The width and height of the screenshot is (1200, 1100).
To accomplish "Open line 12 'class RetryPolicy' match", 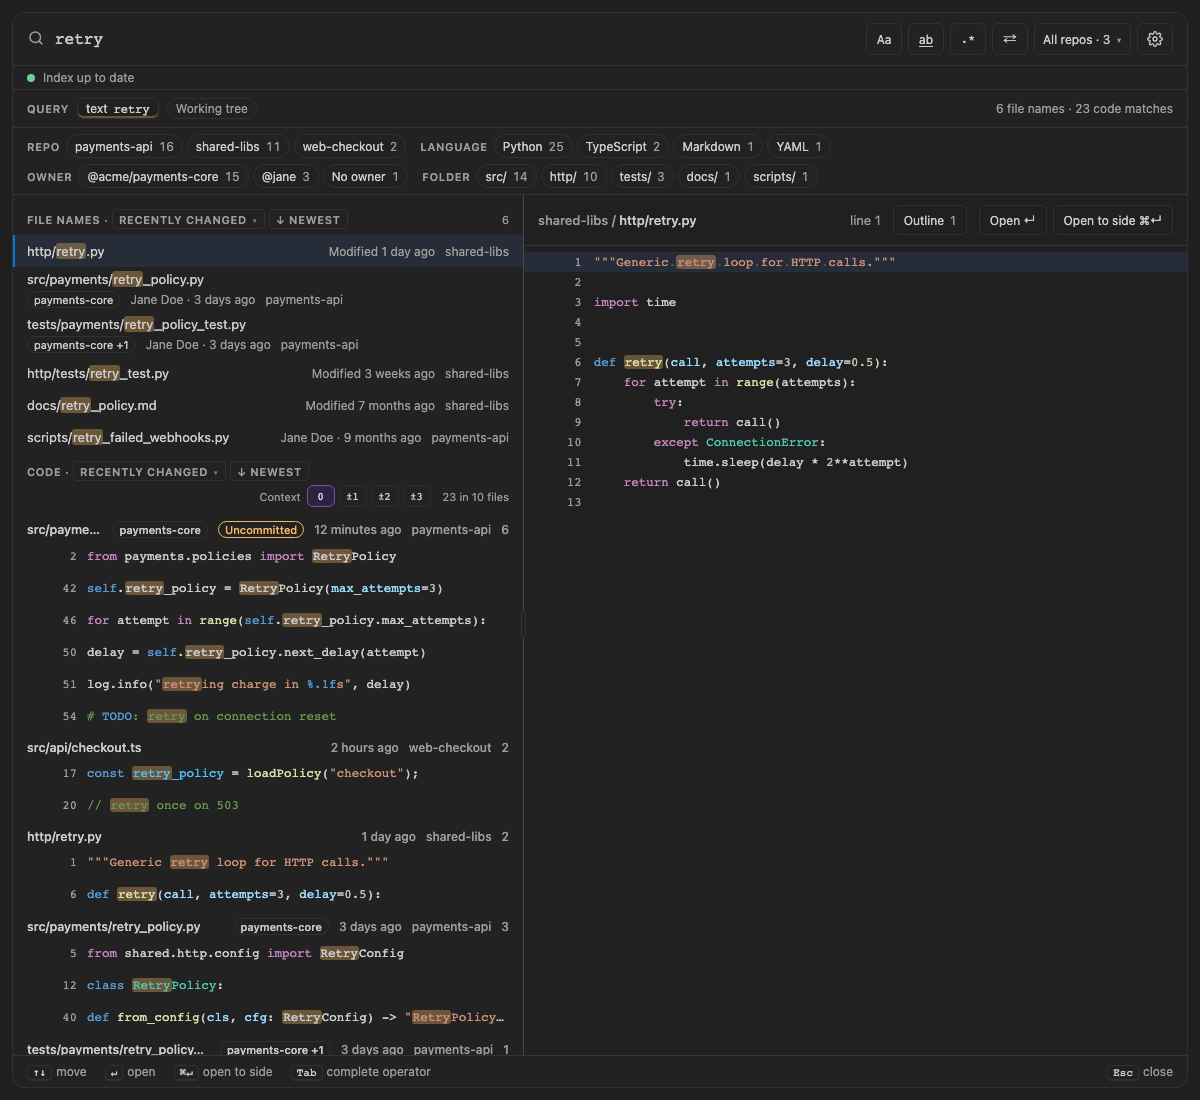I will [268, 985].
